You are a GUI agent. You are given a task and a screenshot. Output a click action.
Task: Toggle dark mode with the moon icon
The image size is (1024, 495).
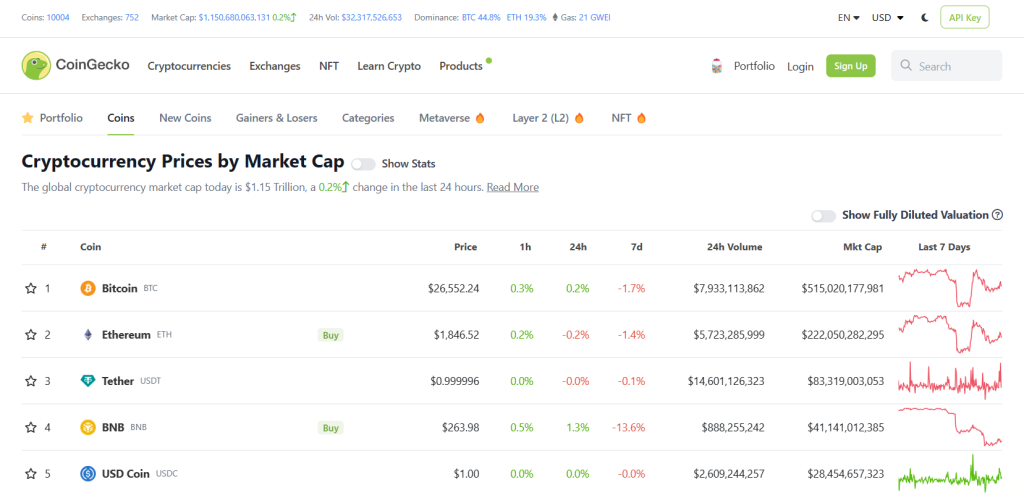[x=924, y=17]
